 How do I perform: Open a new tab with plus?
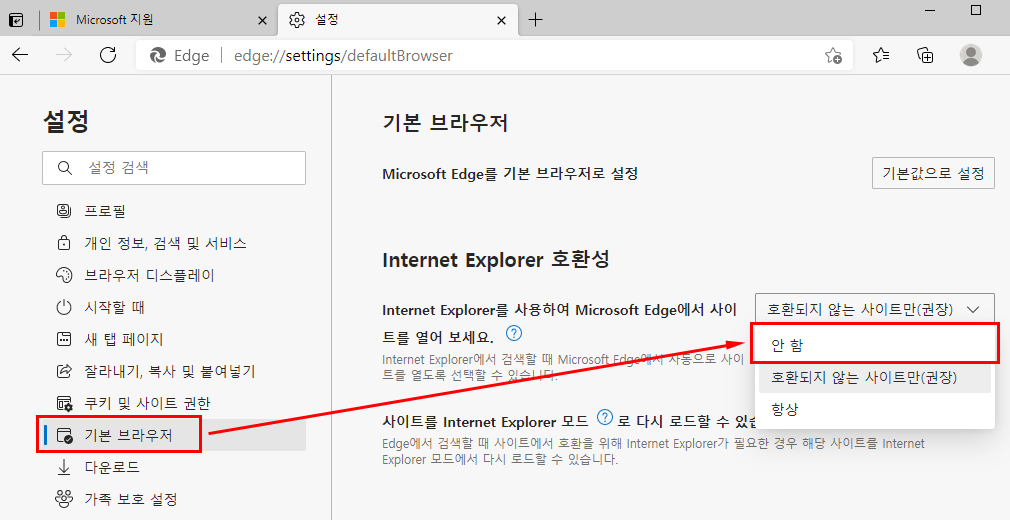[x=535, y=20]
